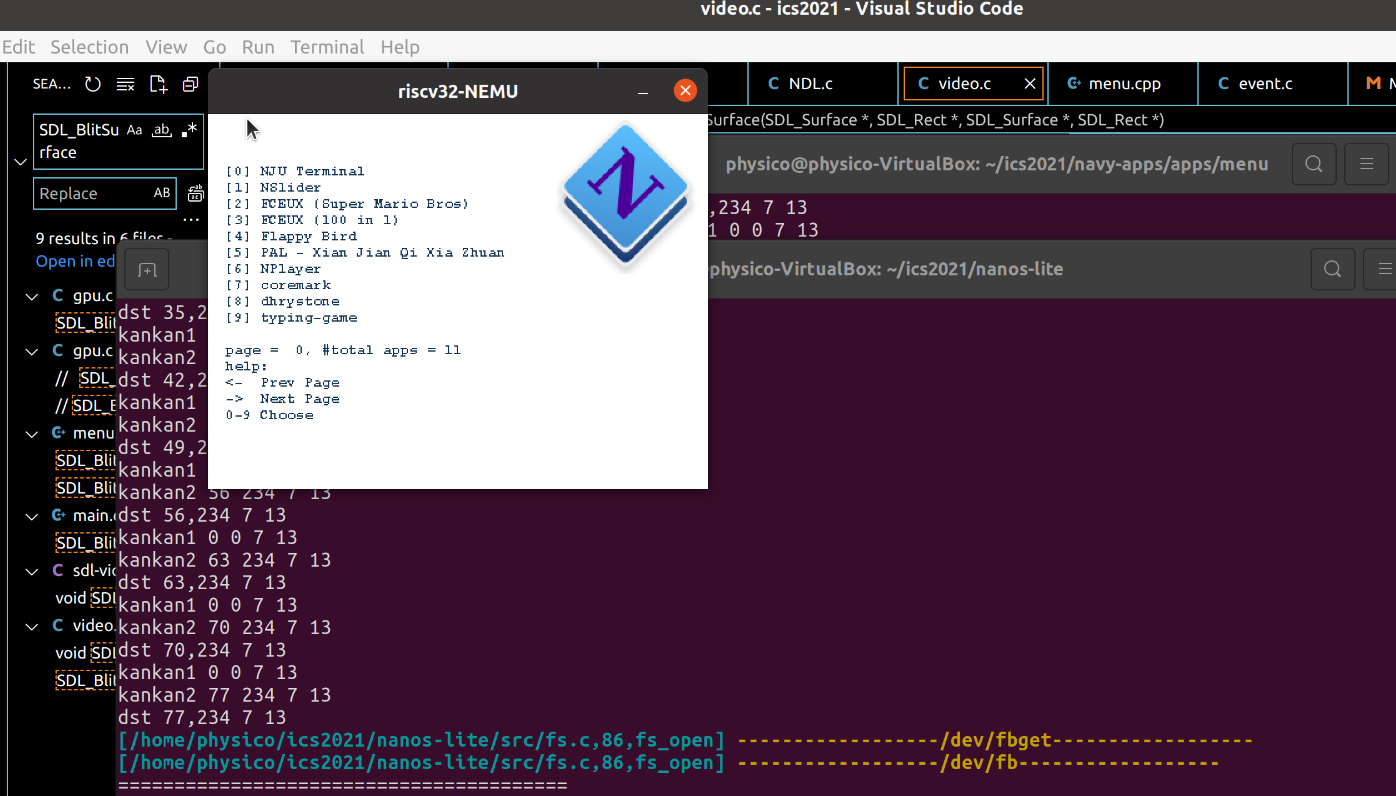The width and height of the screenshot is (1396, 796).
Task: Toggle Match Case in search box
Action: pyautogui.click(x=135, y=130)
